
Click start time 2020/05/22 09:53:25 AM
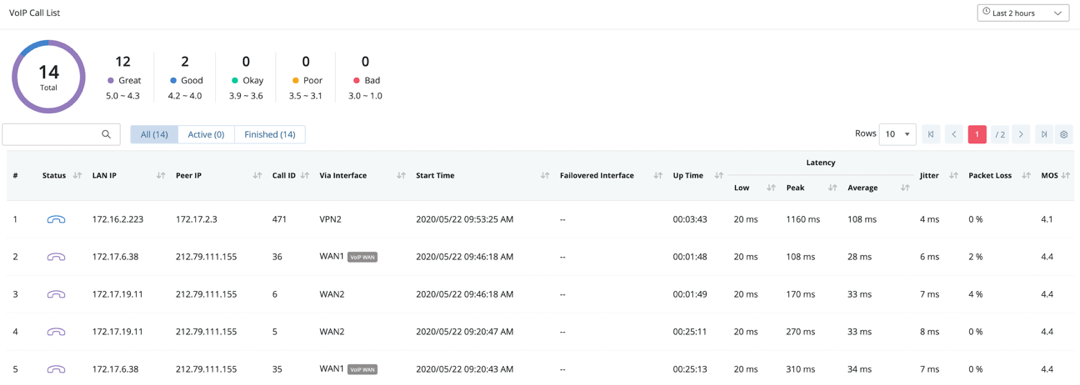464,220
